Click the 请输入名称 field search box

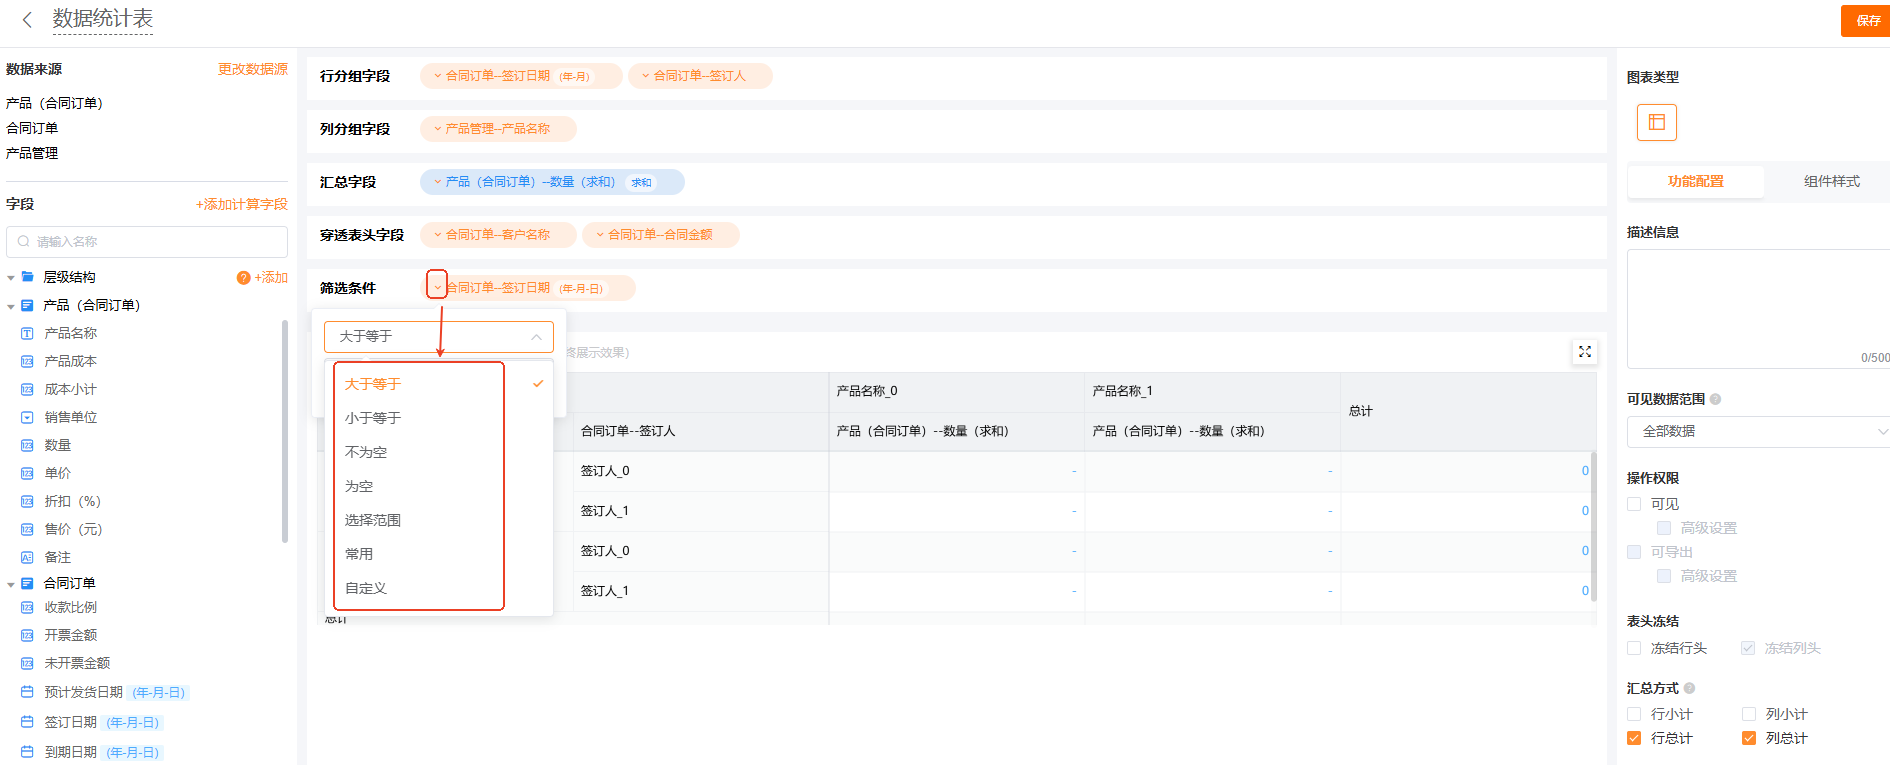point(147,242)
